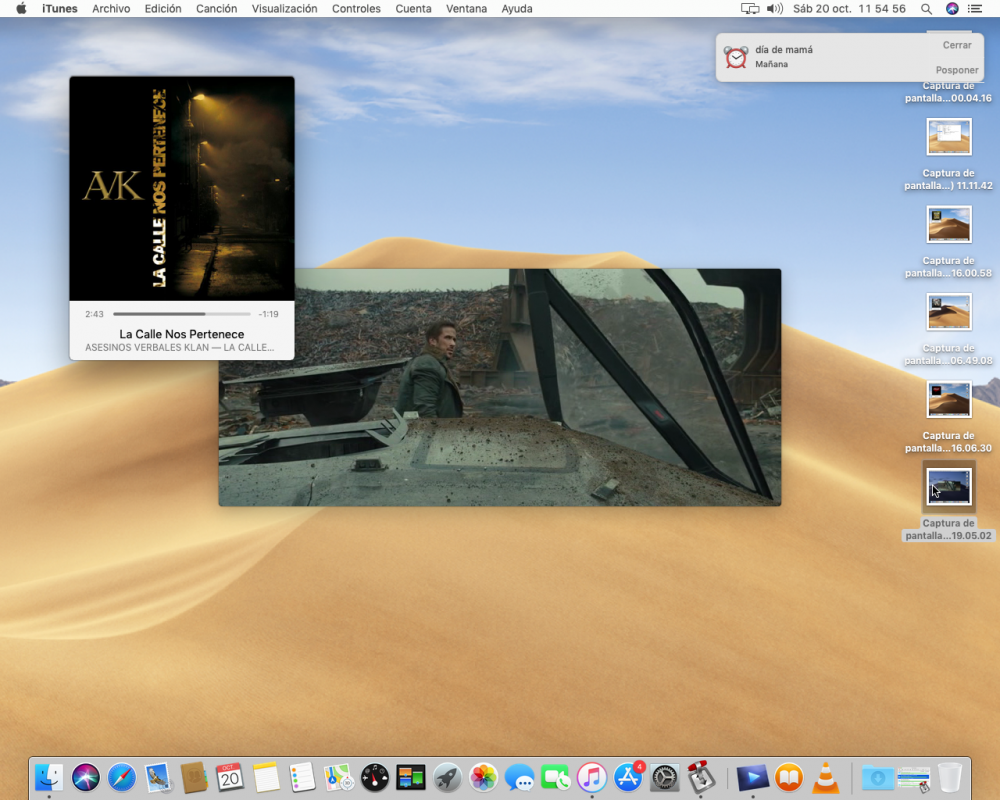Open the Reminders app in Dock
This screenshot has width=1000, height=800.
point(302,778)
